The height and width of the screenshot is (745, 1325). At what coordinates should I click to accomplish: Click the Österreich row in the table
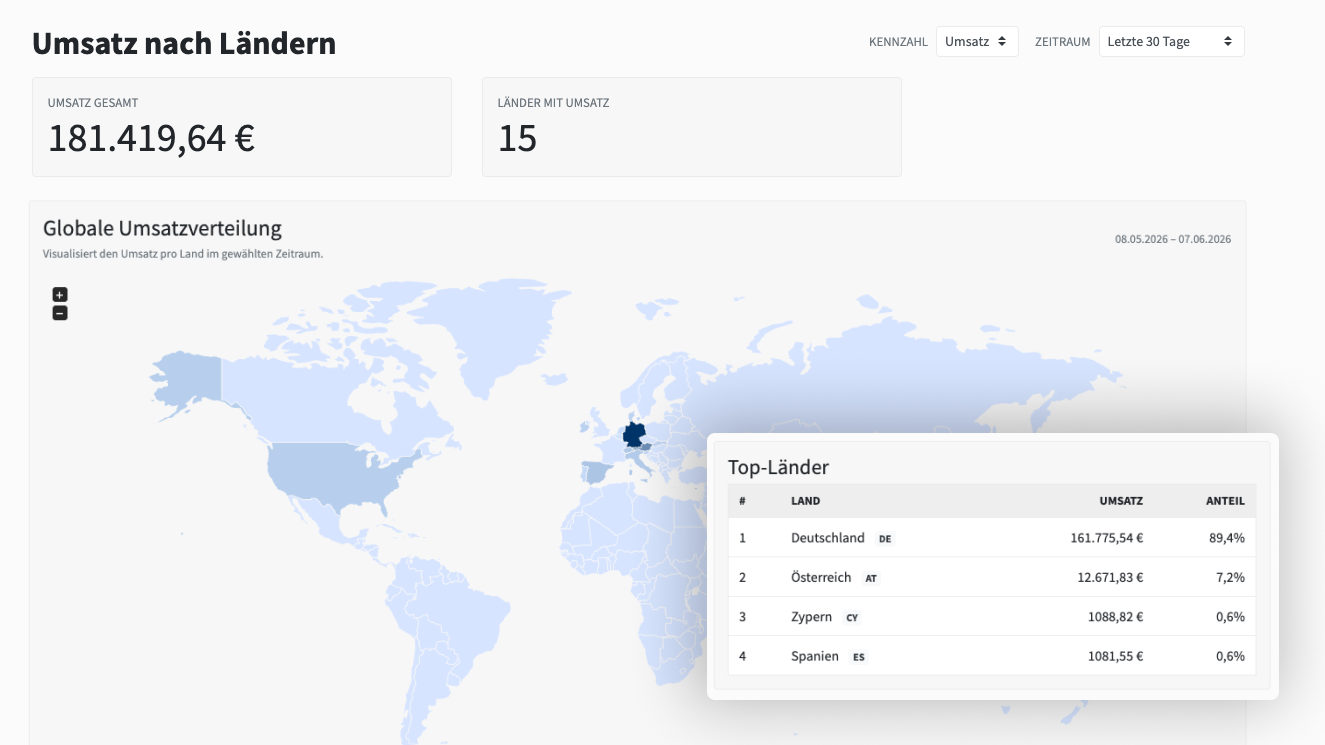tap(992, 577)
